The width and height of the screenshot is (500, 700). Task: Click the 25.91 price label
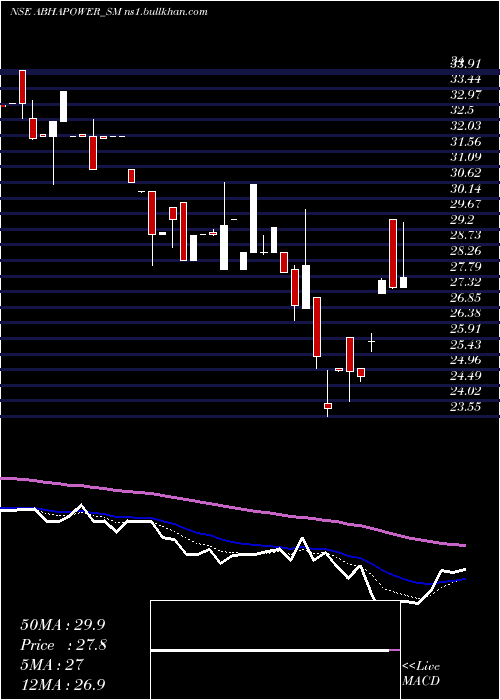point(466,329)
